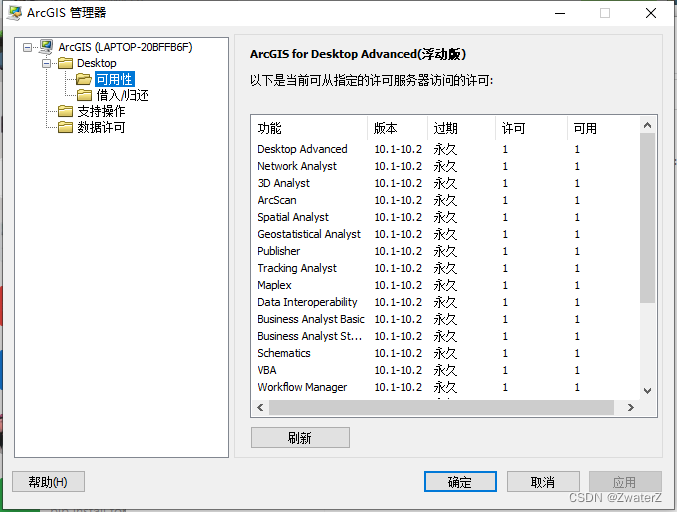Select the Network Analyst row

[x=445, y=166]
